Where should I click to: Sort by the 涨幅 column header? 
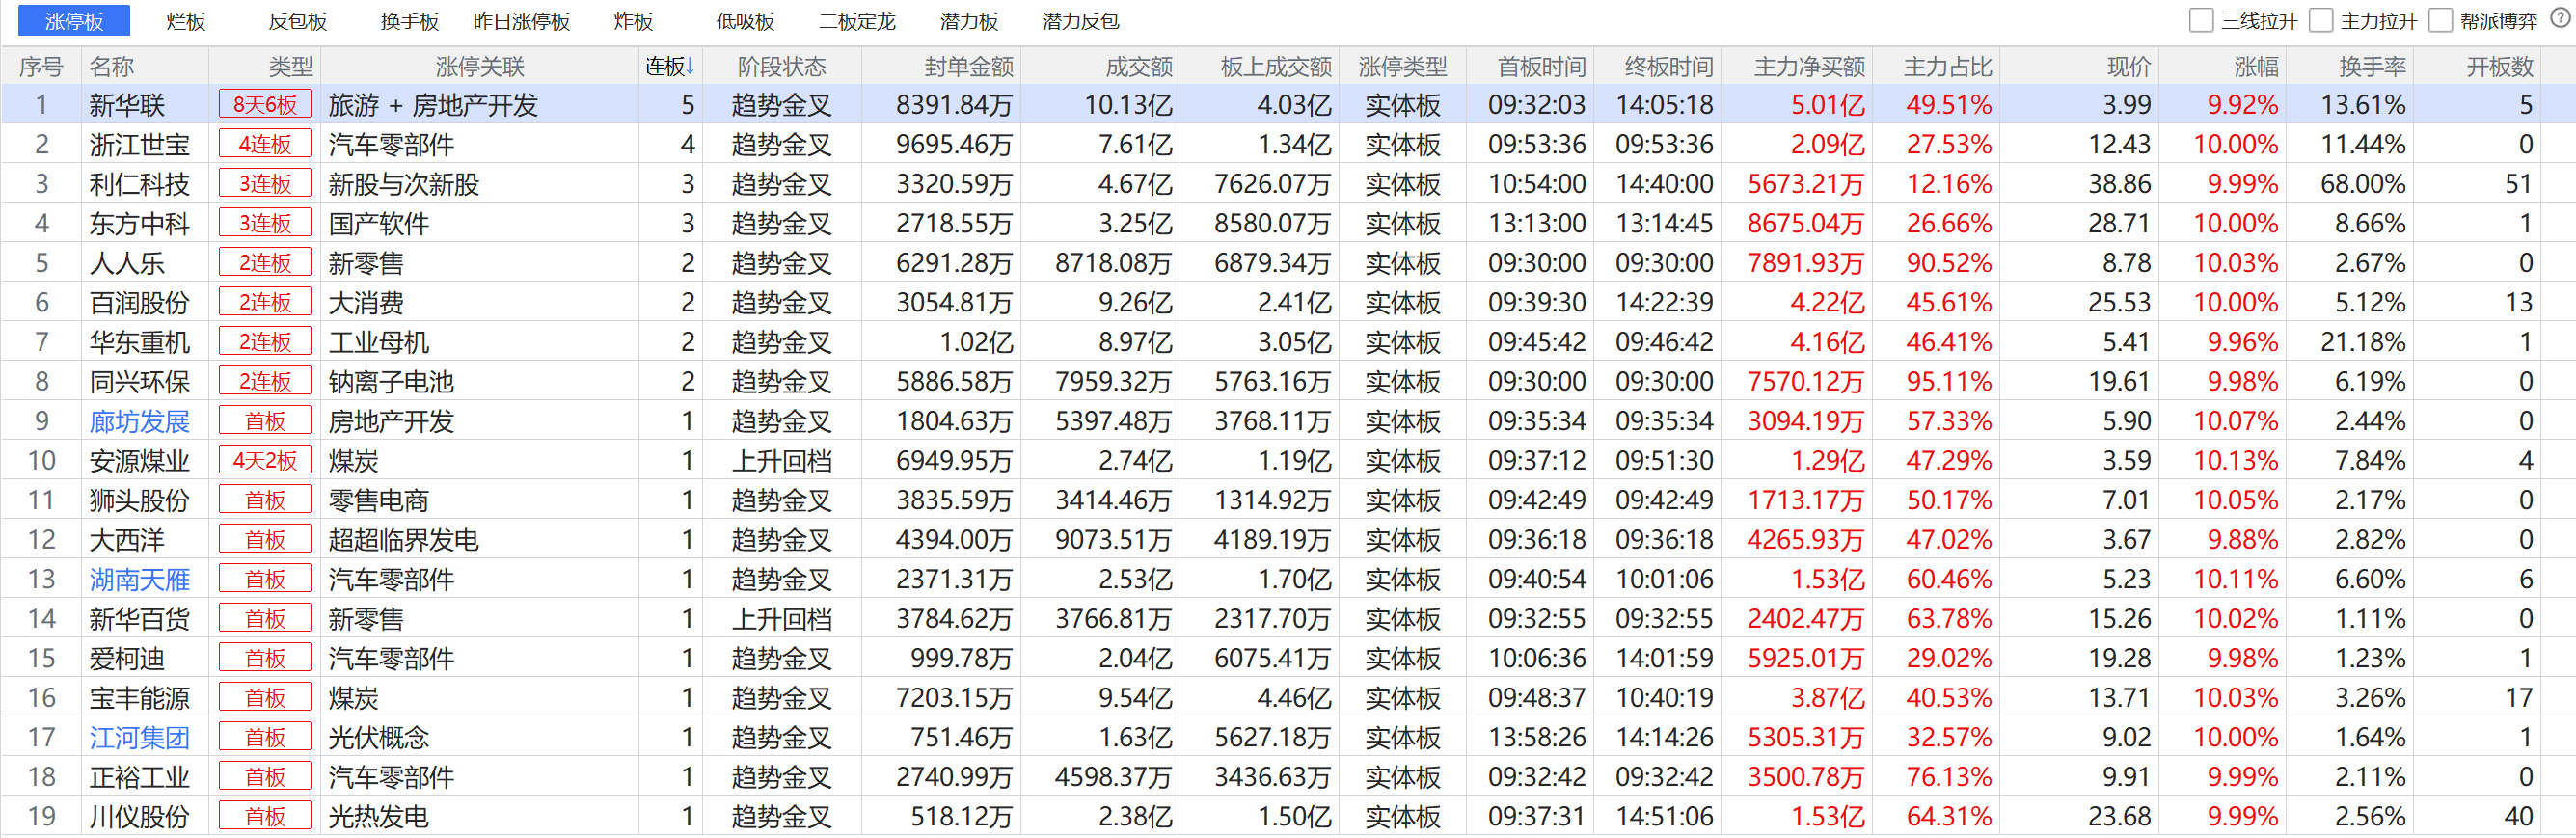(x=2256, y=67)
